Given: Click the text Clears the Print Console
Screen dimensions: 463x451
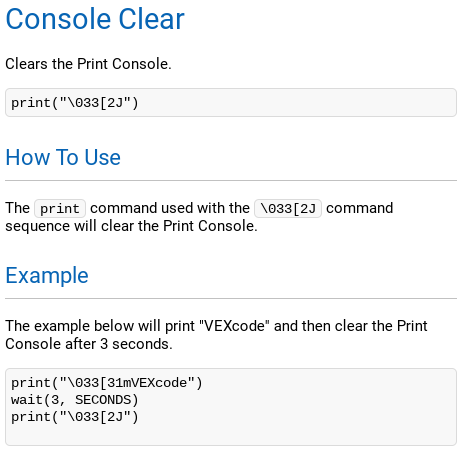Looking at the screenshot, I should tap(88, 64).
